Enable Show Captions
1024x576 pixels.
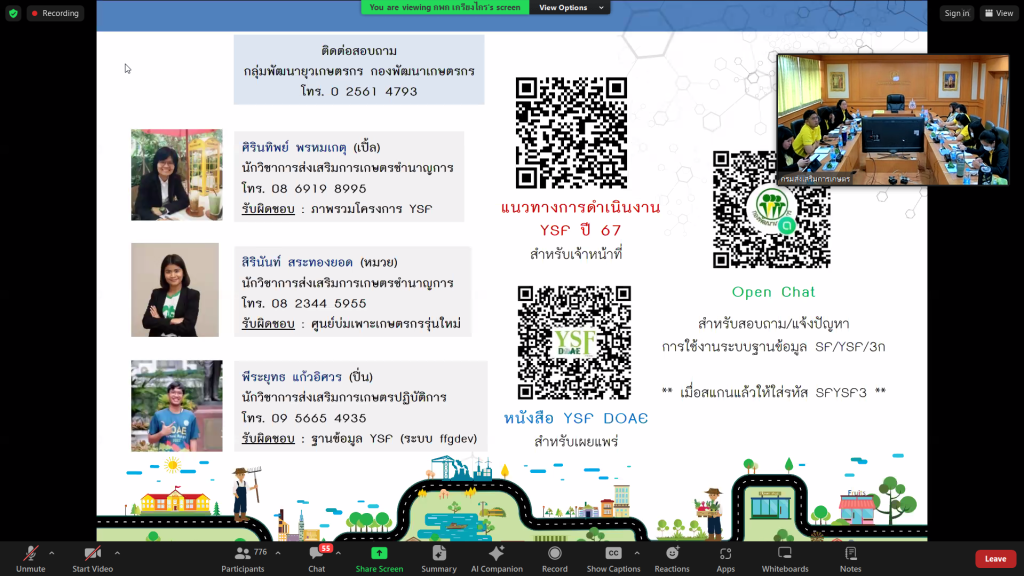pos(613,559)
